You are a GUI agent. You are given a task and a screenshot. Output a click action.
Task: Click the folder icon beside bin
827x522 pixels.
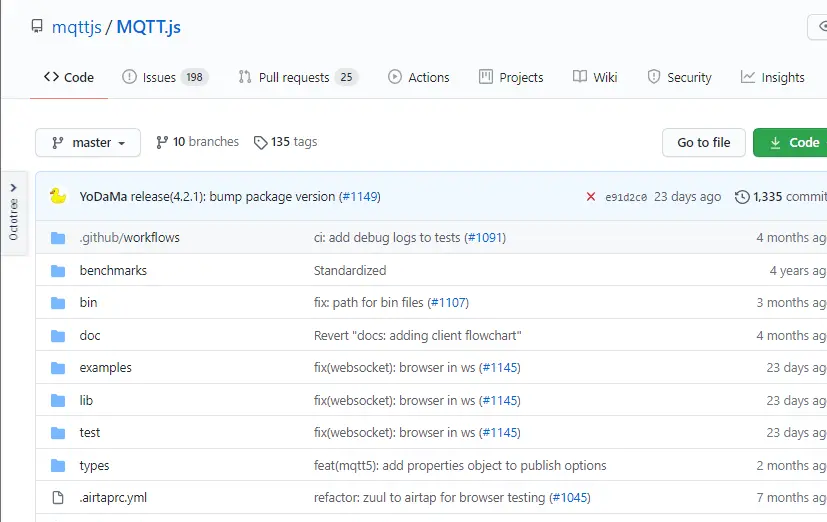pos(58,303)
